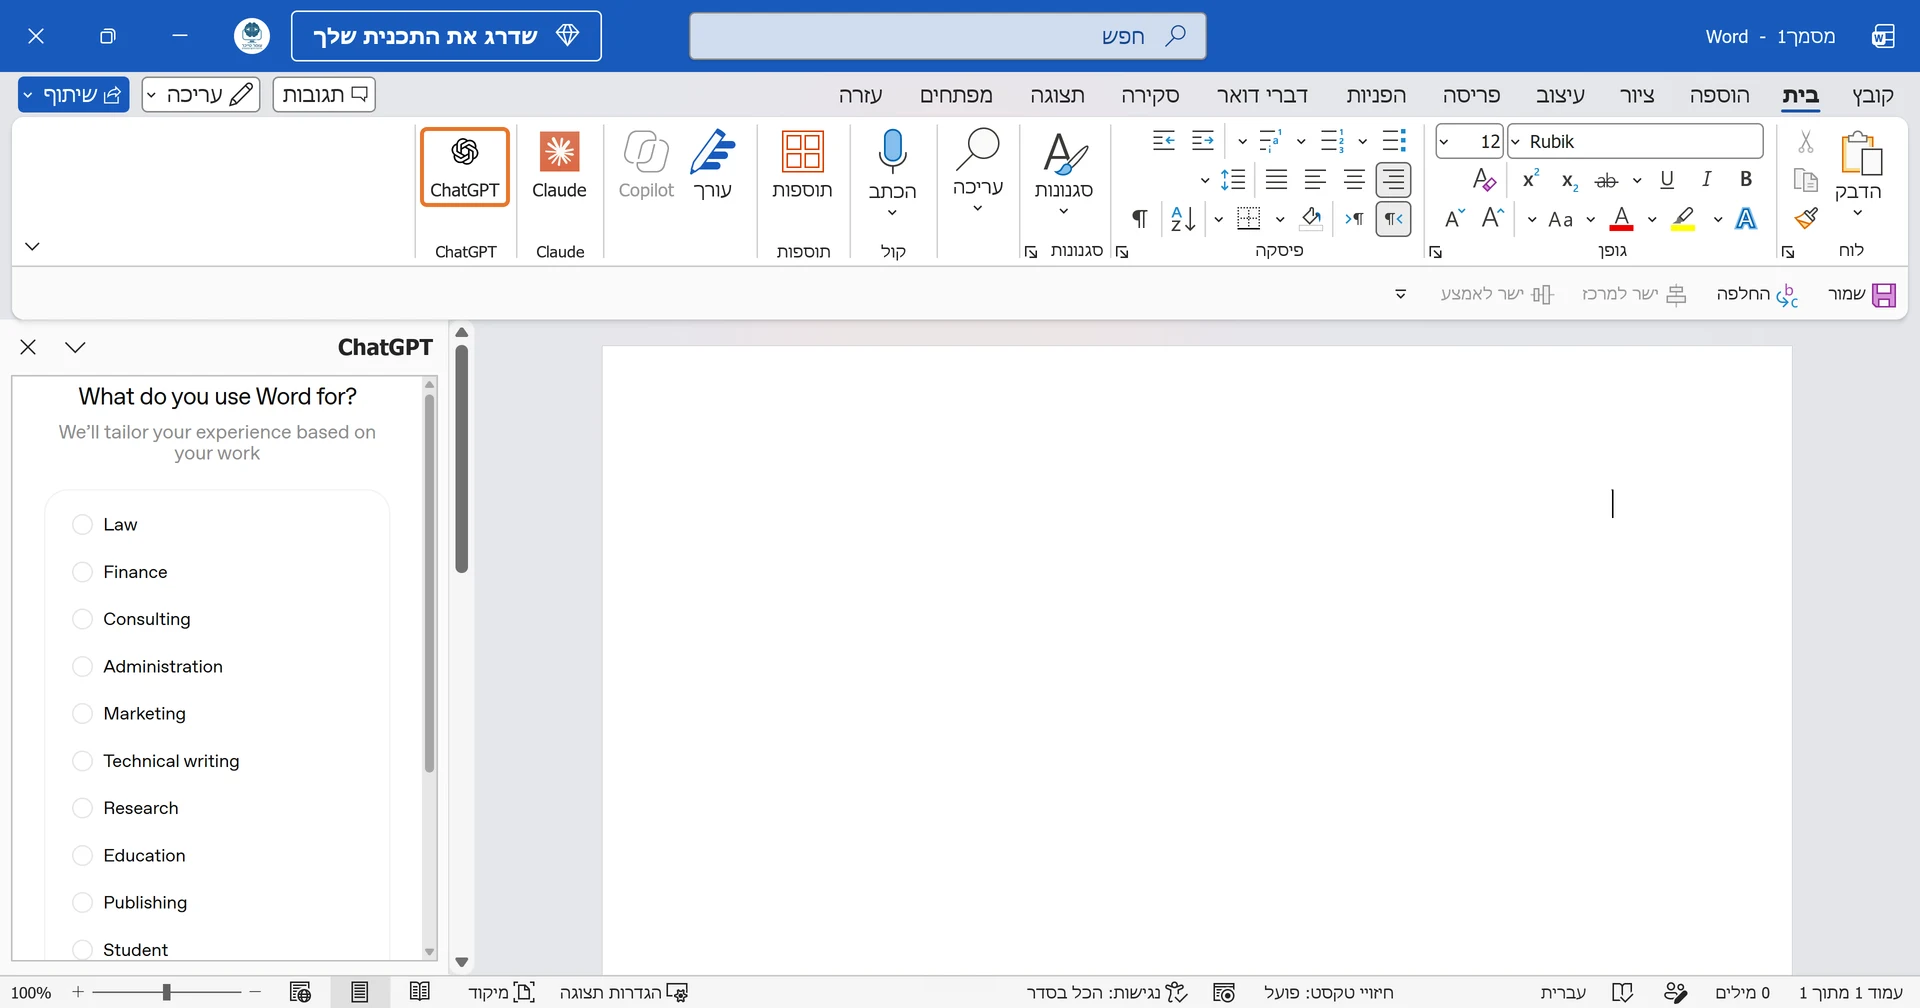Click the Save (שמור) icon in quick toolbar
This screenshot has height=1008, width=1920.
point(1884,295)
